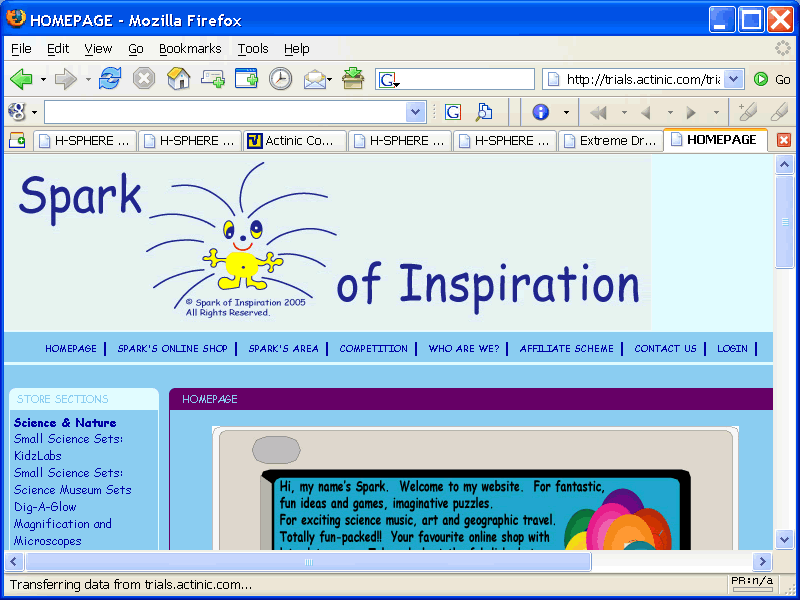
Task: Click the horizontal scrollbar right arrow
Action: click(762, 562)
